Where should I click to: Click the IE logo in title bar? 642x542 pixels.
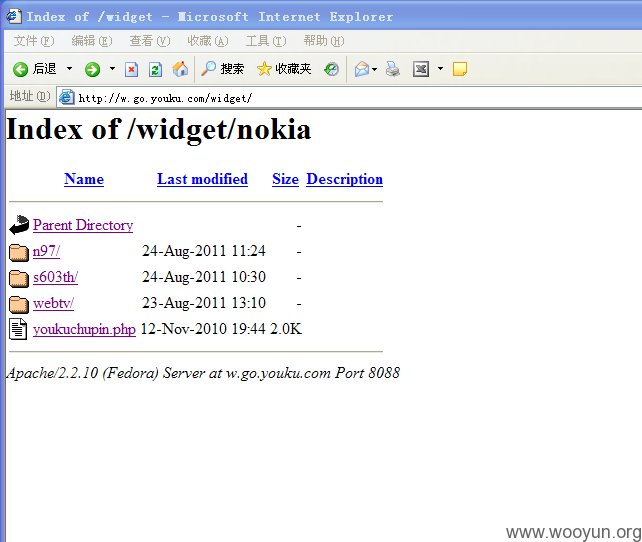(x=14, y=16)
